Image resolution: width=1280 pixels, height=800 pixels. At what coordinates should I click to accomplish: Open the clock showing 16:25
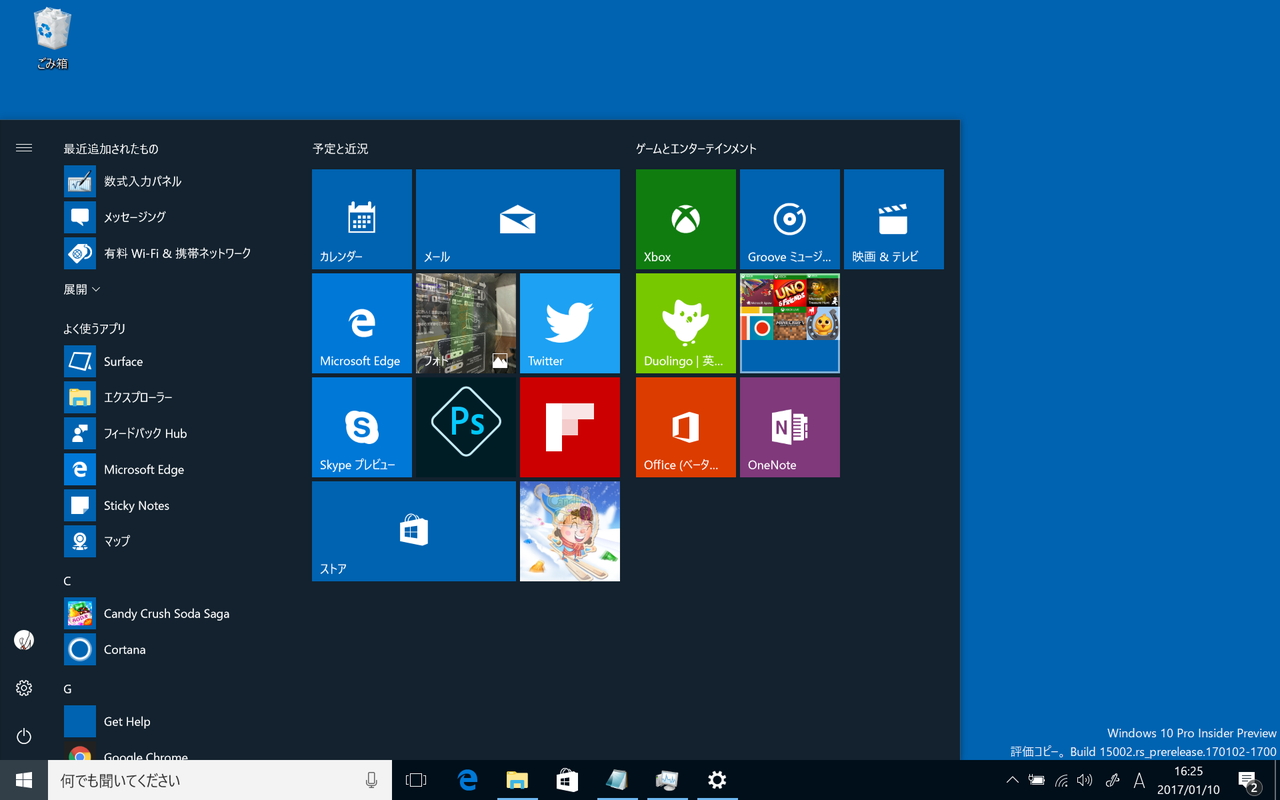coord(1189,780)
